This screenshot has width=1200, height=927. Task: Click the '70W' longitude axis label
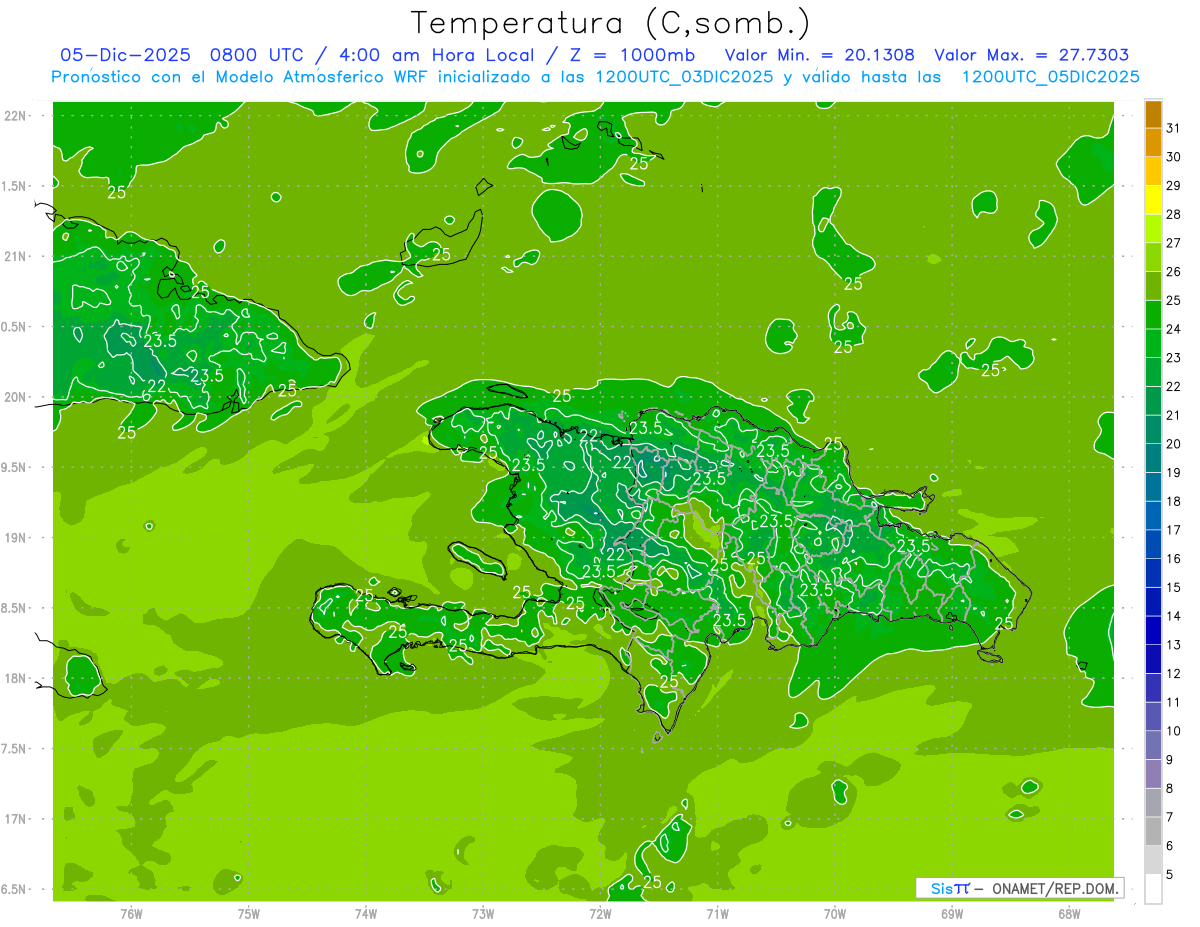[x=835, y=914]
